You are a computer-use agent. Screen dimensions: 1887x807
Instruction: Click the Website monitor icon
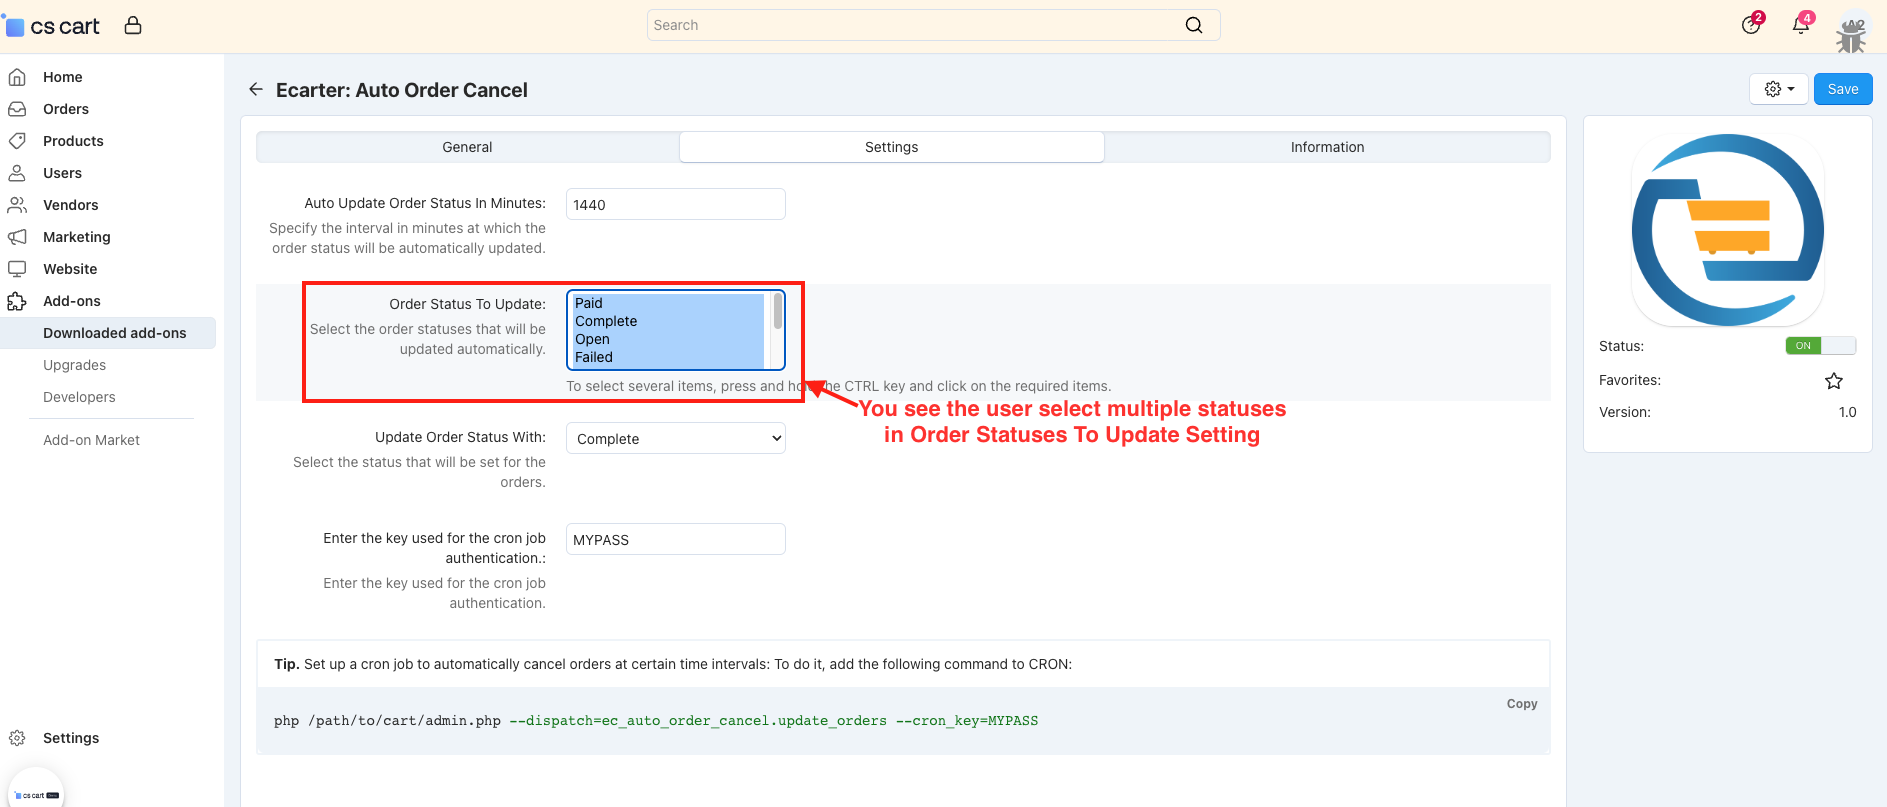(x=17, y=269)
